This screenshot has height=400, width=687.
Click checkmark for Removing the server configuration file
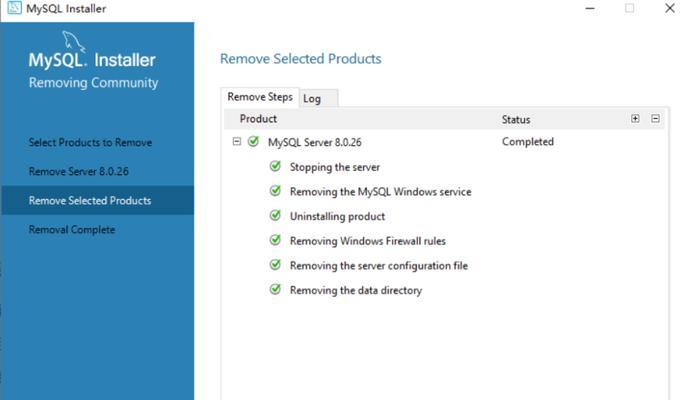[275, 265]
